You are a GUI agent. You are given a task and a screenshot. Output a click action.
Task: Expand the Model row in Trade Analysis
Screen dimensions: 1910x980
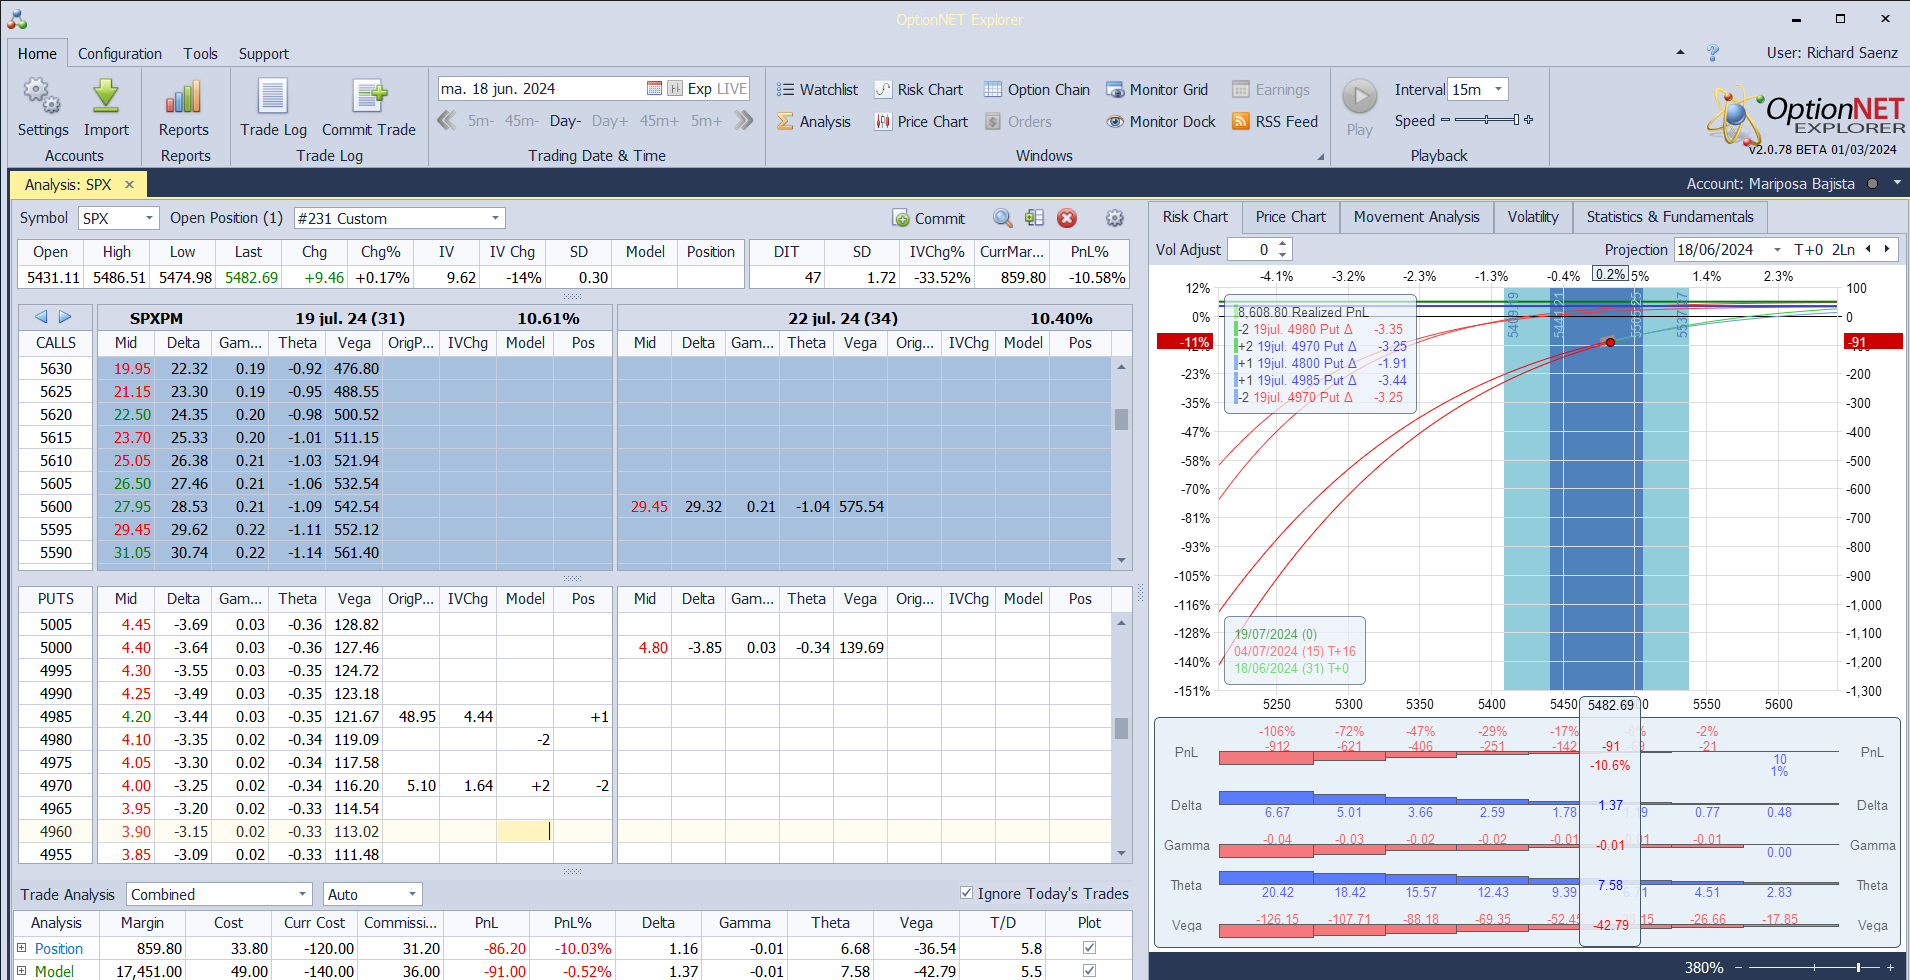(x=21, y=971)
